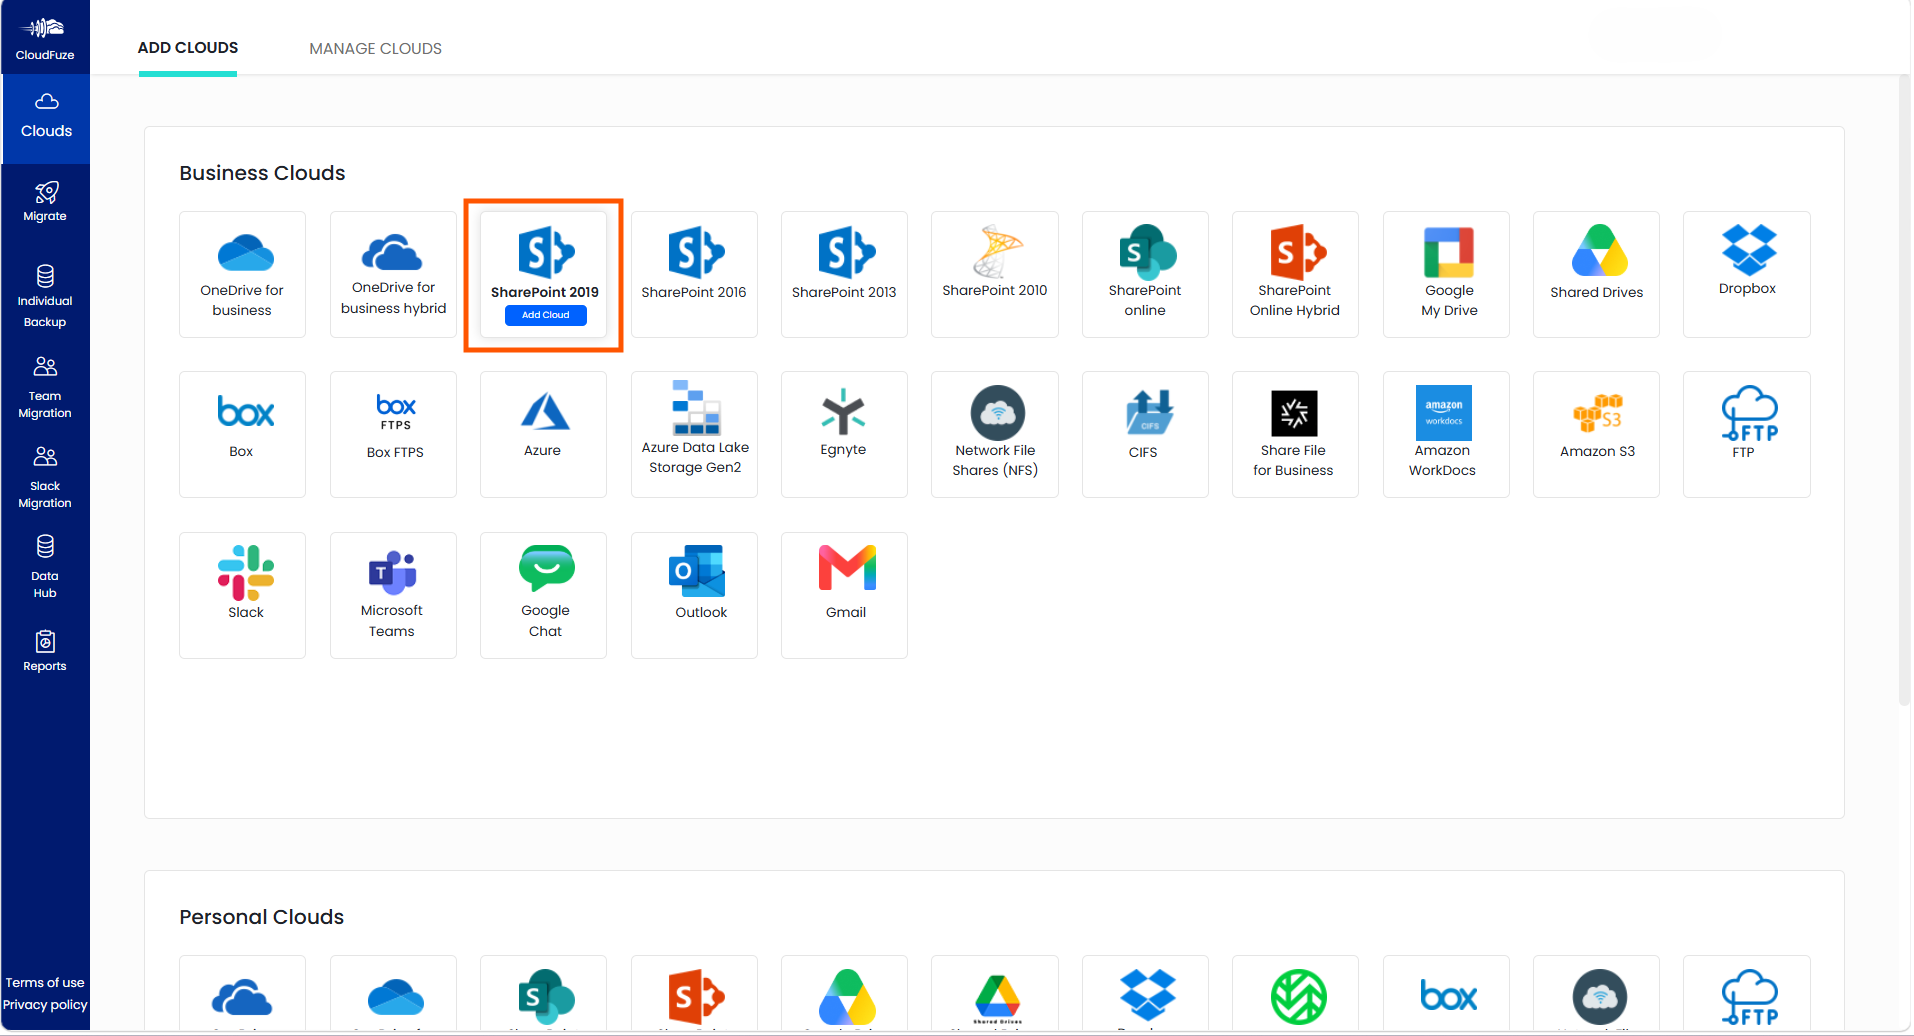
Task: Select the Microsoft Teams cloud
Action: click(393, 595)
